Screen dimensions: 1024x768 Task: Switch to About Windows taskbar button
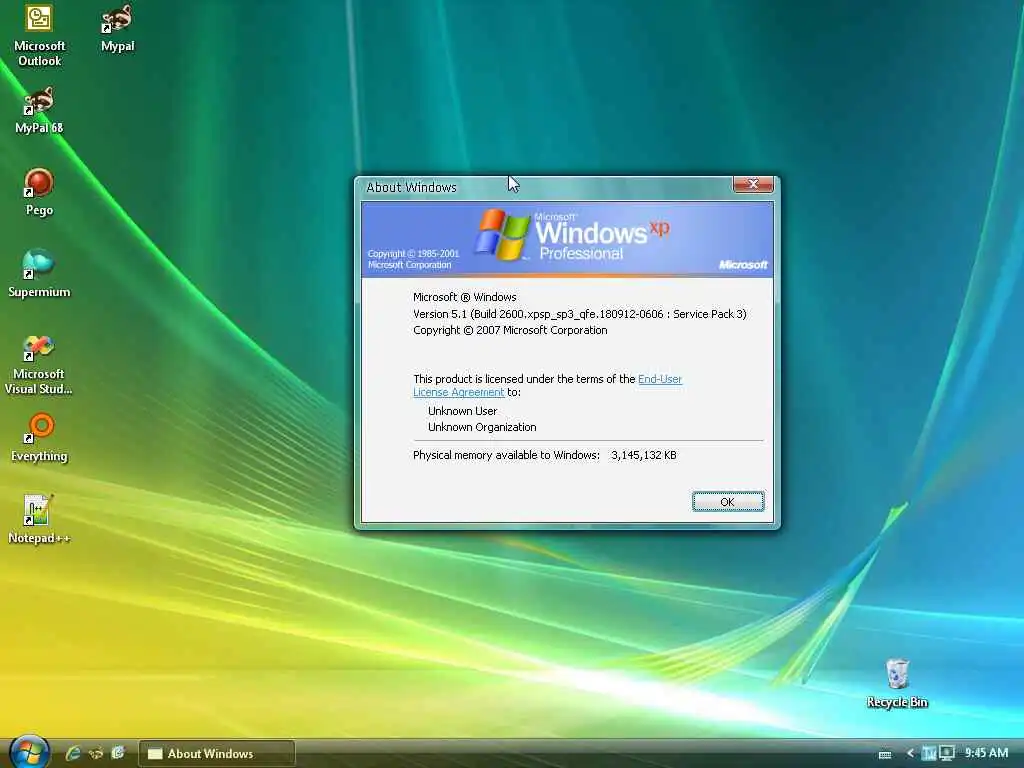point(217,754)
